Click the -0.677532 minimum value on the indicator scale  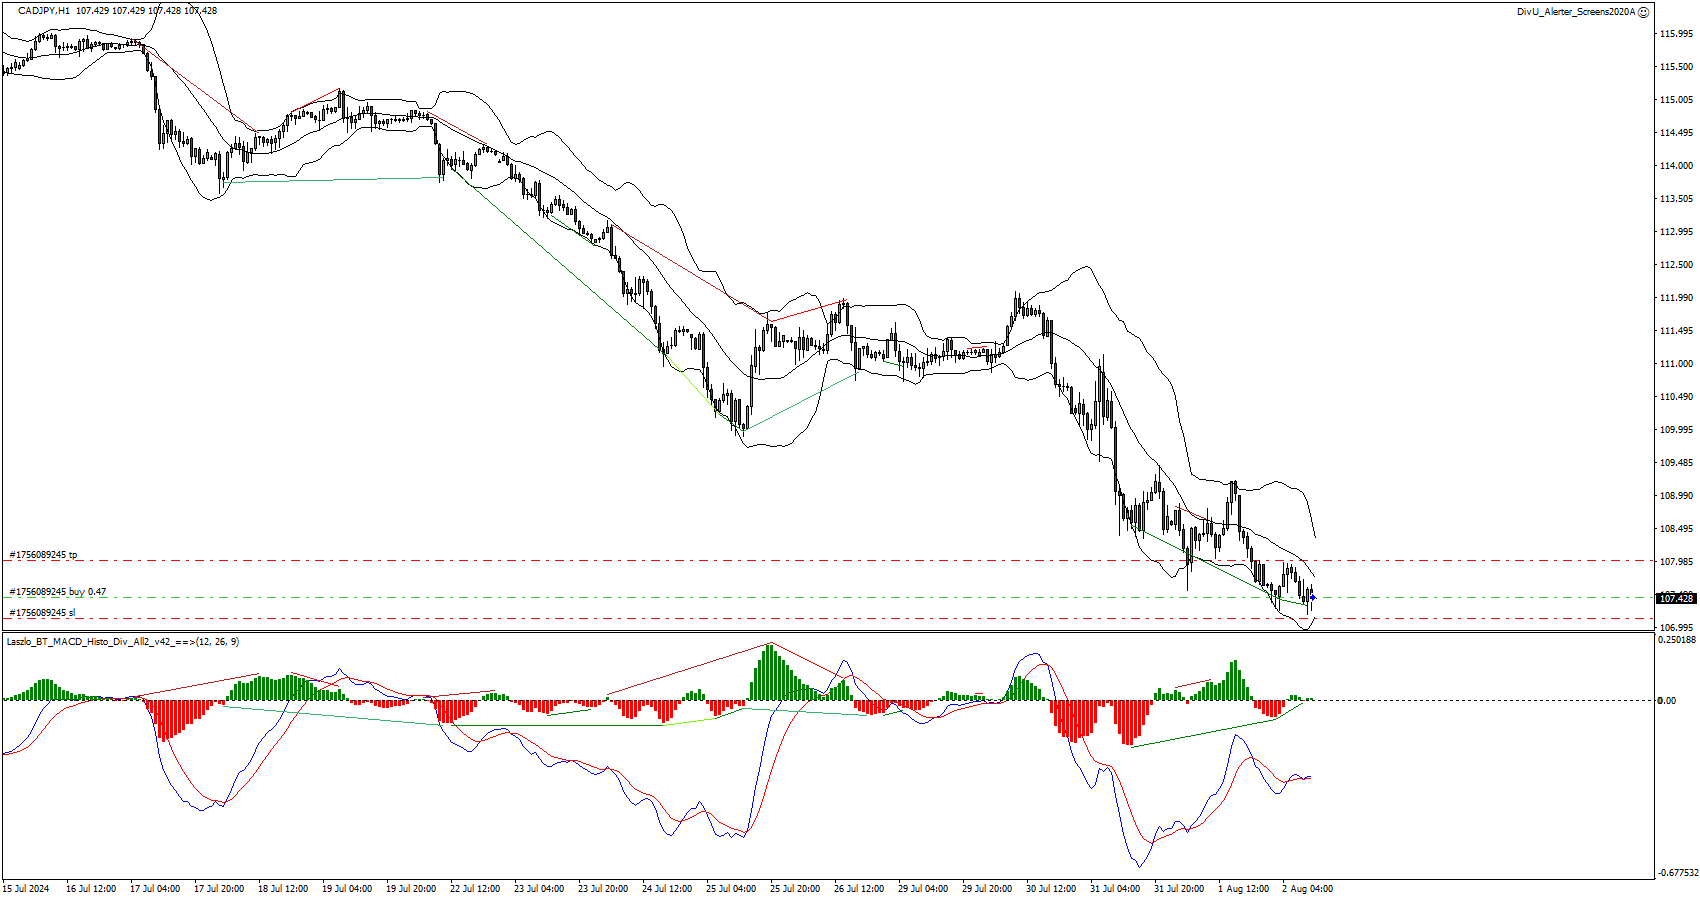click(1678, 873)
